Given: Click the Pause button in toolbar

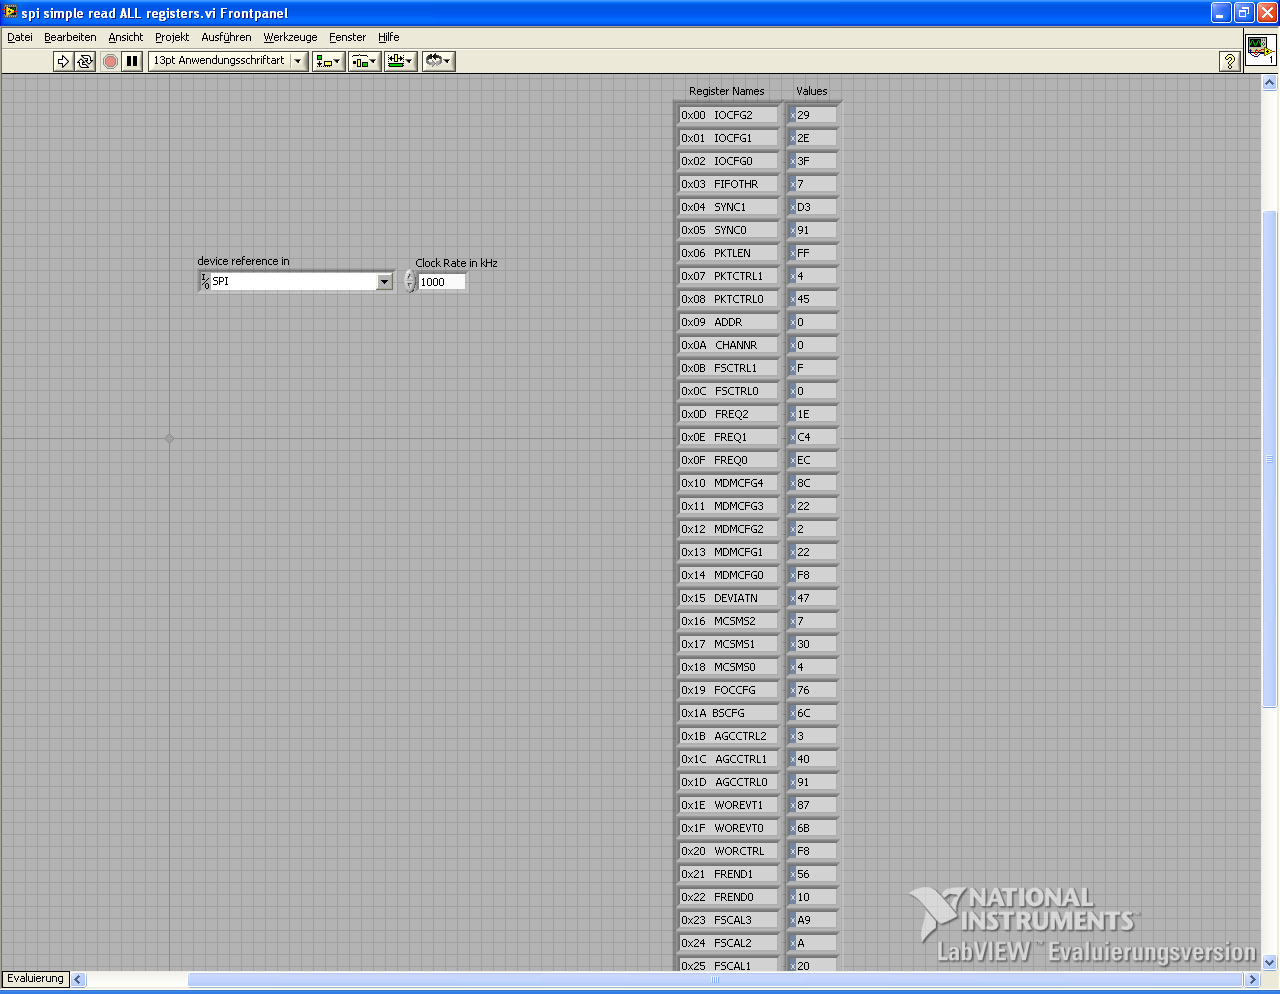Looking at the screenshot, I should [132, 61].
